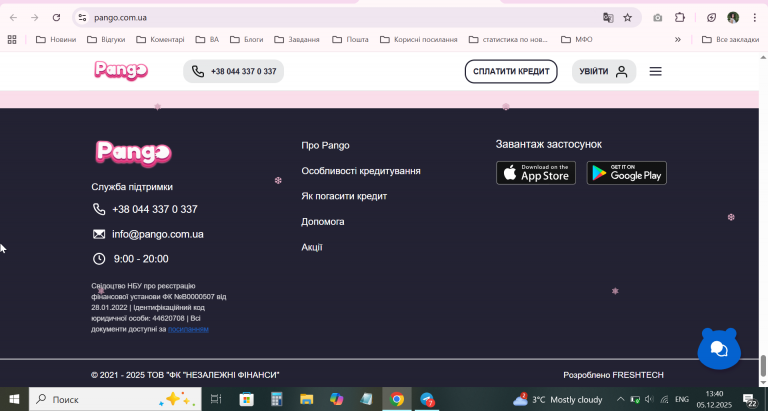Click the taskbar Поиск search box
Image resolution: width=768 pixels, height=411 pixels.
(x=115, y=399)
